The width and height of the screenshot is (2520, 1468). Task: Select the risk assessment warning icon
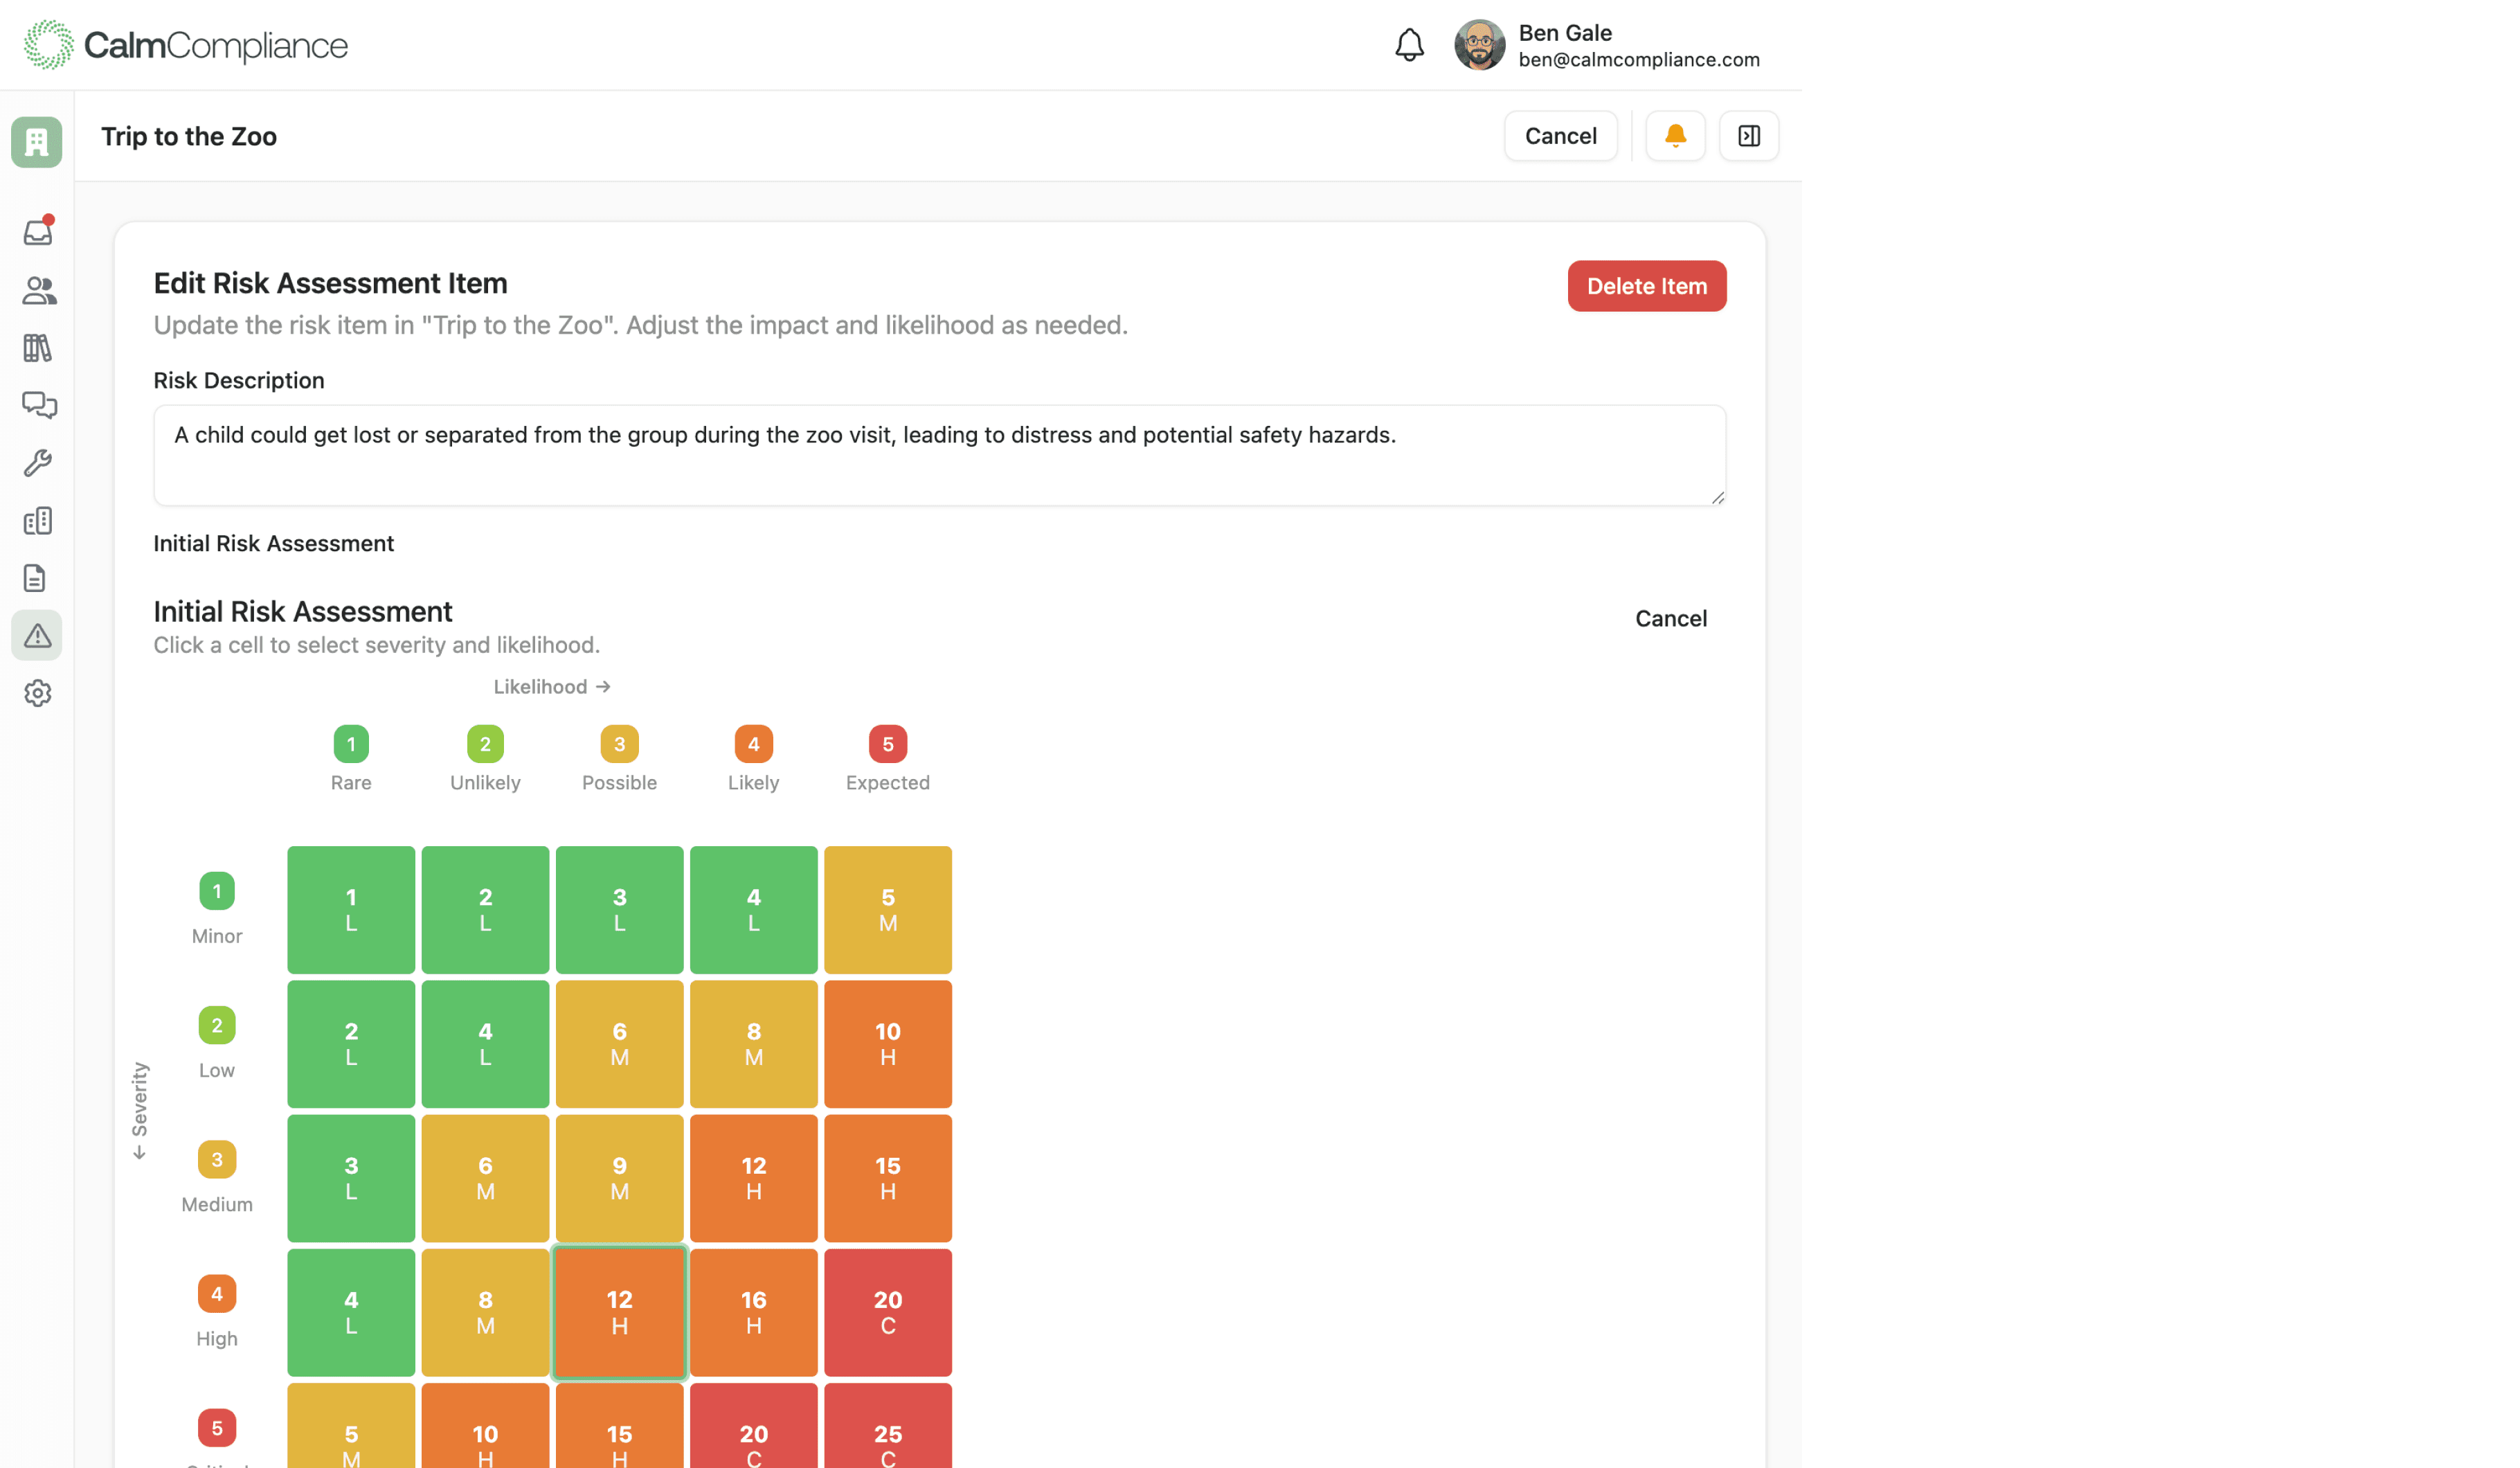37,635
